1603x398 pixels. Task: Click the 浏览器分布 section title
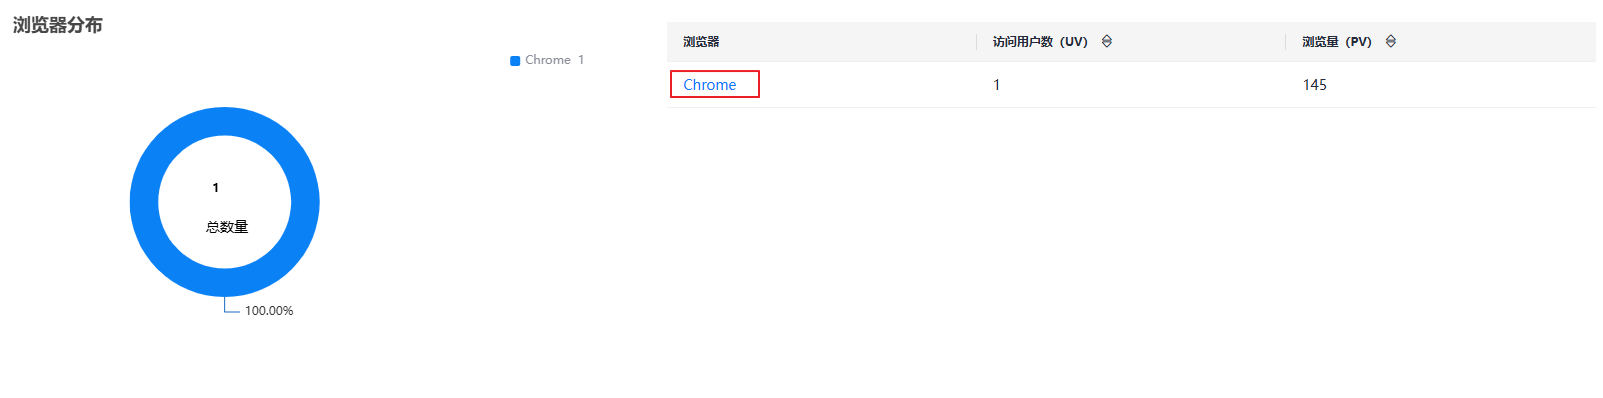tap(58, 25)
